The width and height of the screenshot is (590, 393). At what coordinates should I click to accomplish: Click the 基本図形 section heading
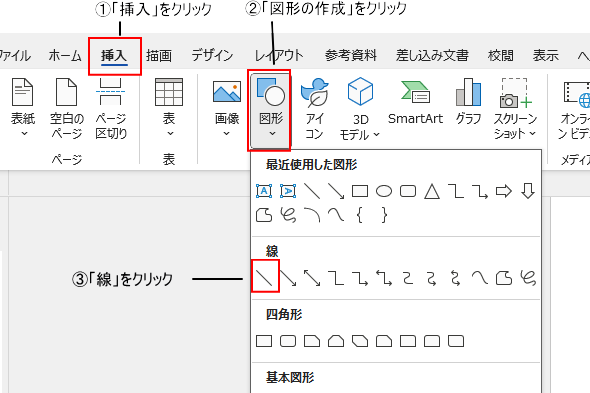tap(290, 378)
